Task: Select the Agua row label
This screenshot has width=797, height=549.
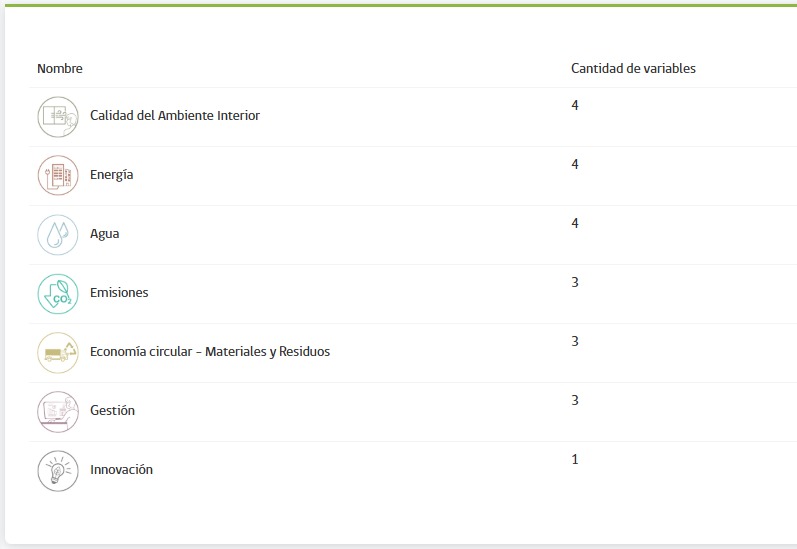Action: (x=104, y=234)
